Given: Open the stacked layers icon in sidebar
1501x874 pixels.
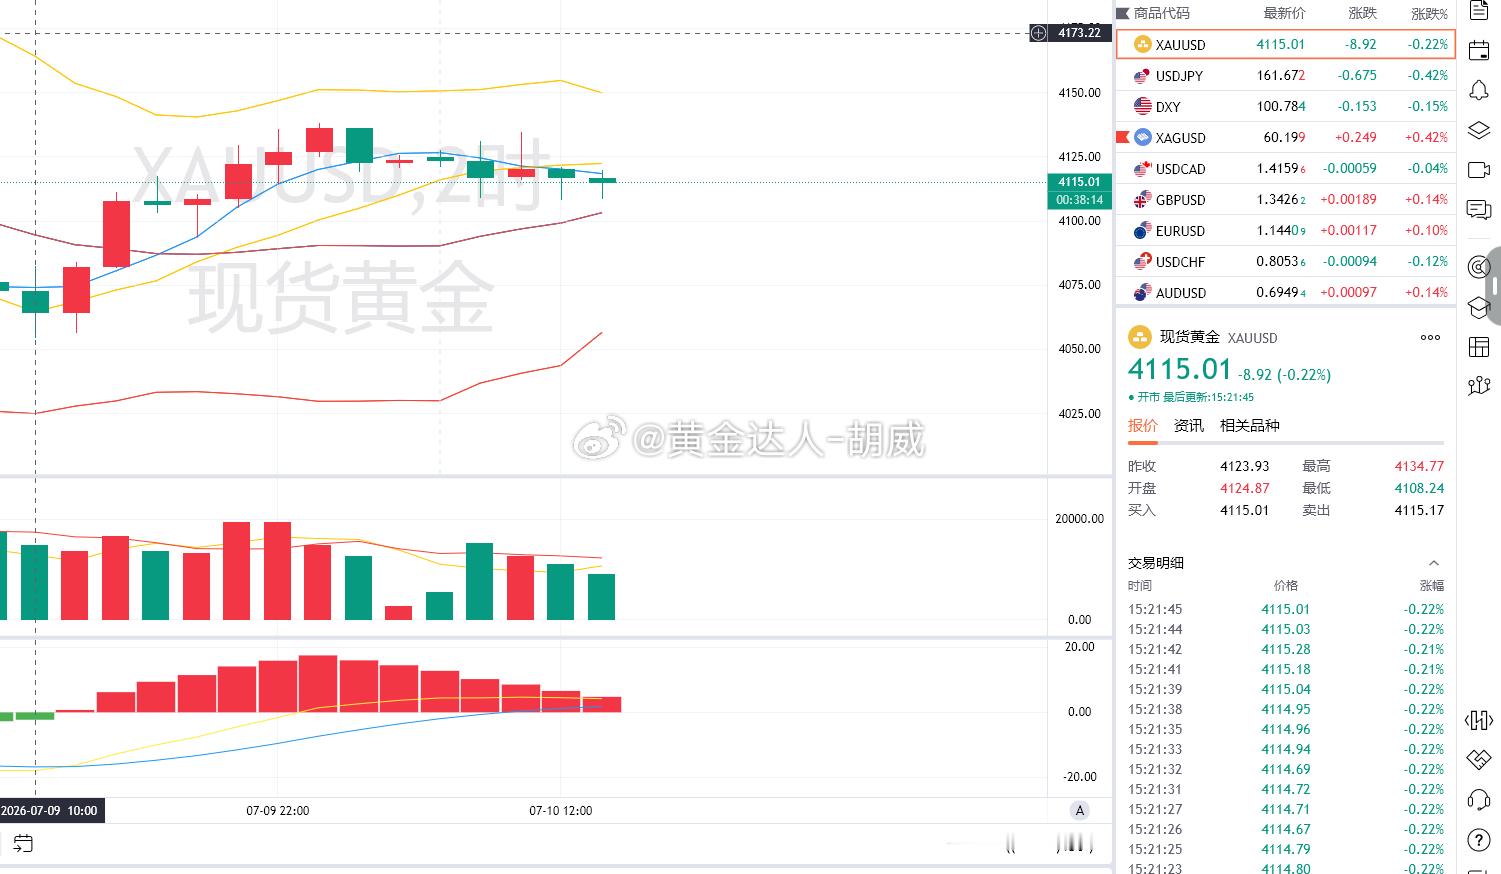Looking at the screenshot, I should pos(1479,130).
